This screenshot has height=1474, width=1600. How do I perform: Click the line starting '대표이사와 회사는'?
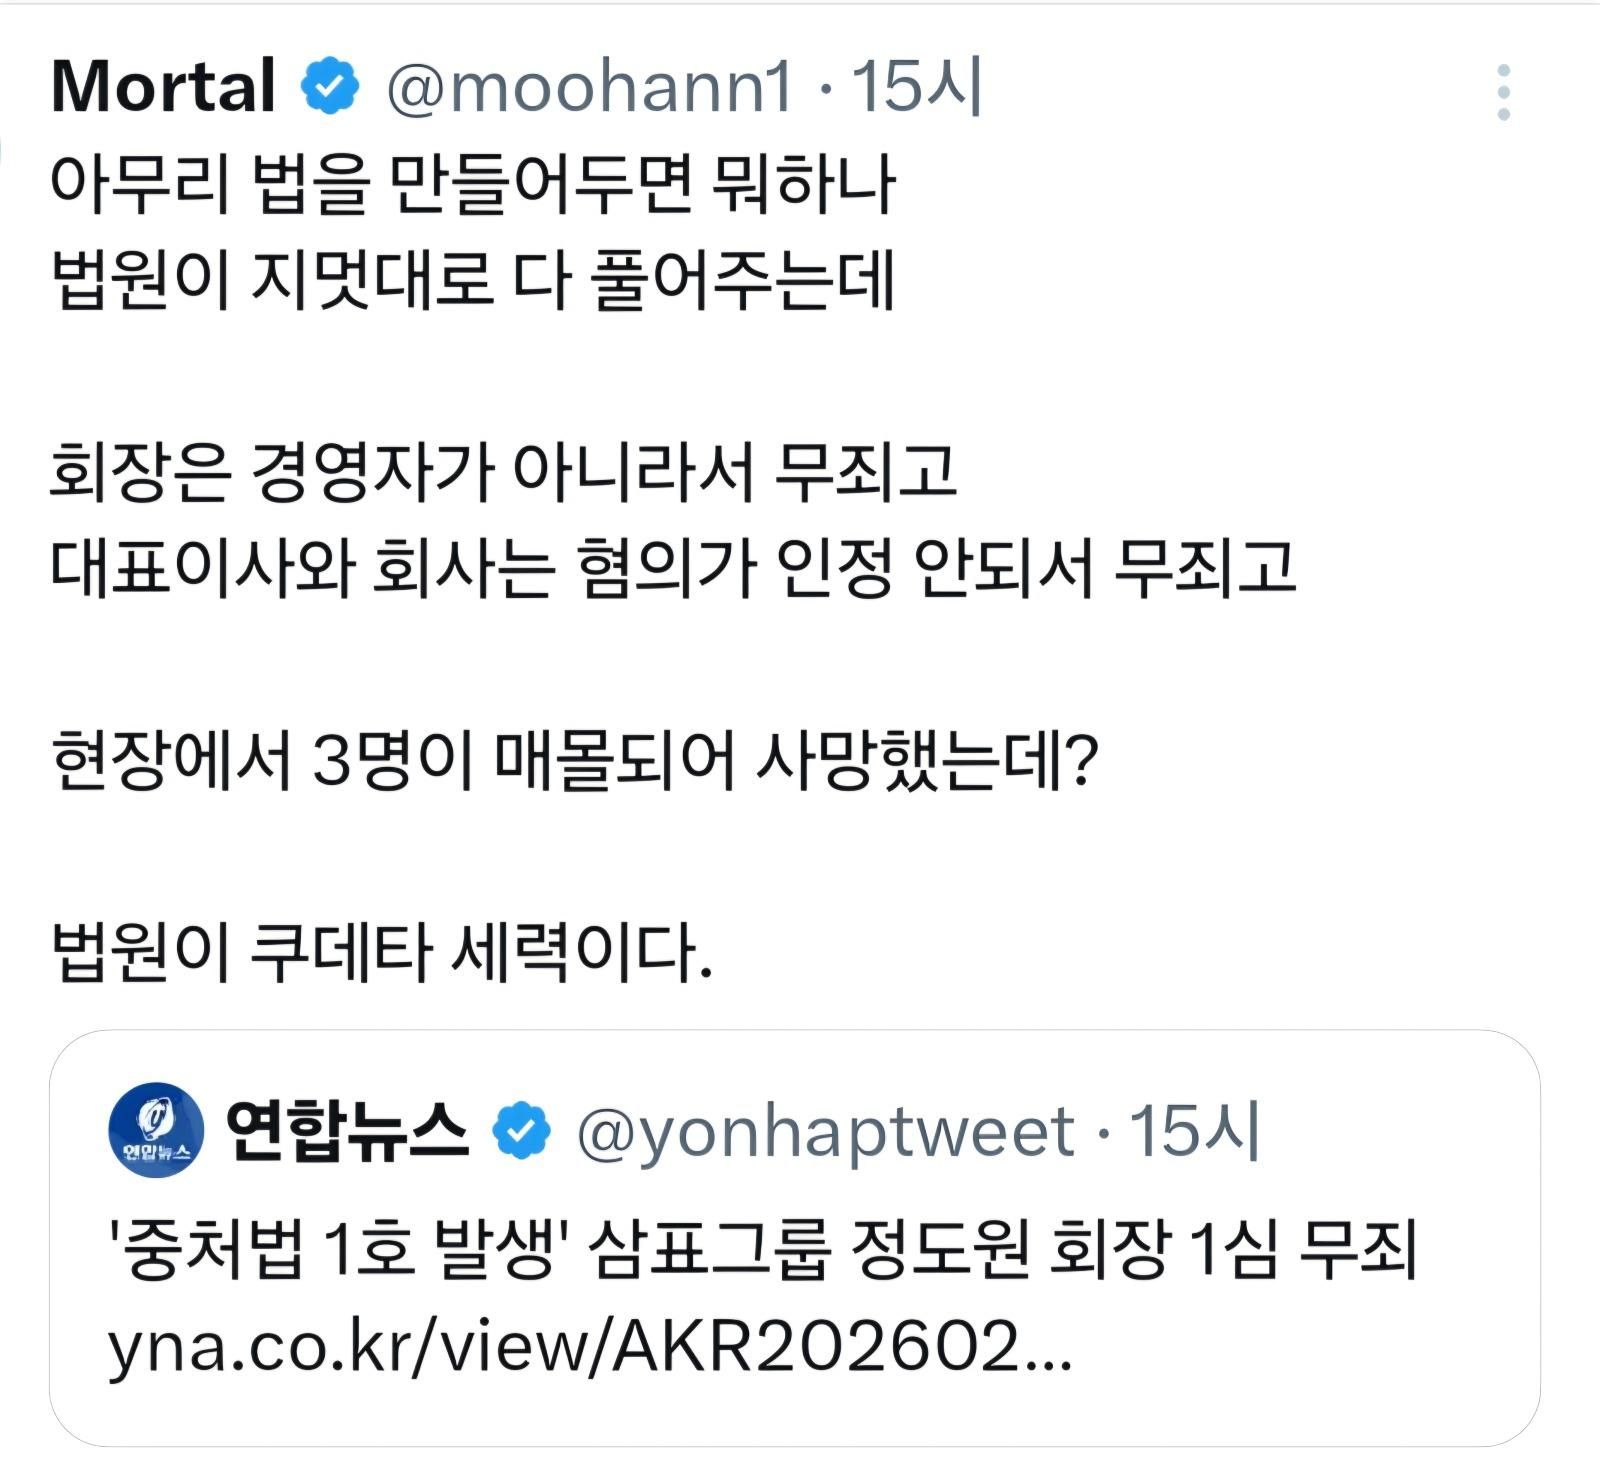[672, 568]
